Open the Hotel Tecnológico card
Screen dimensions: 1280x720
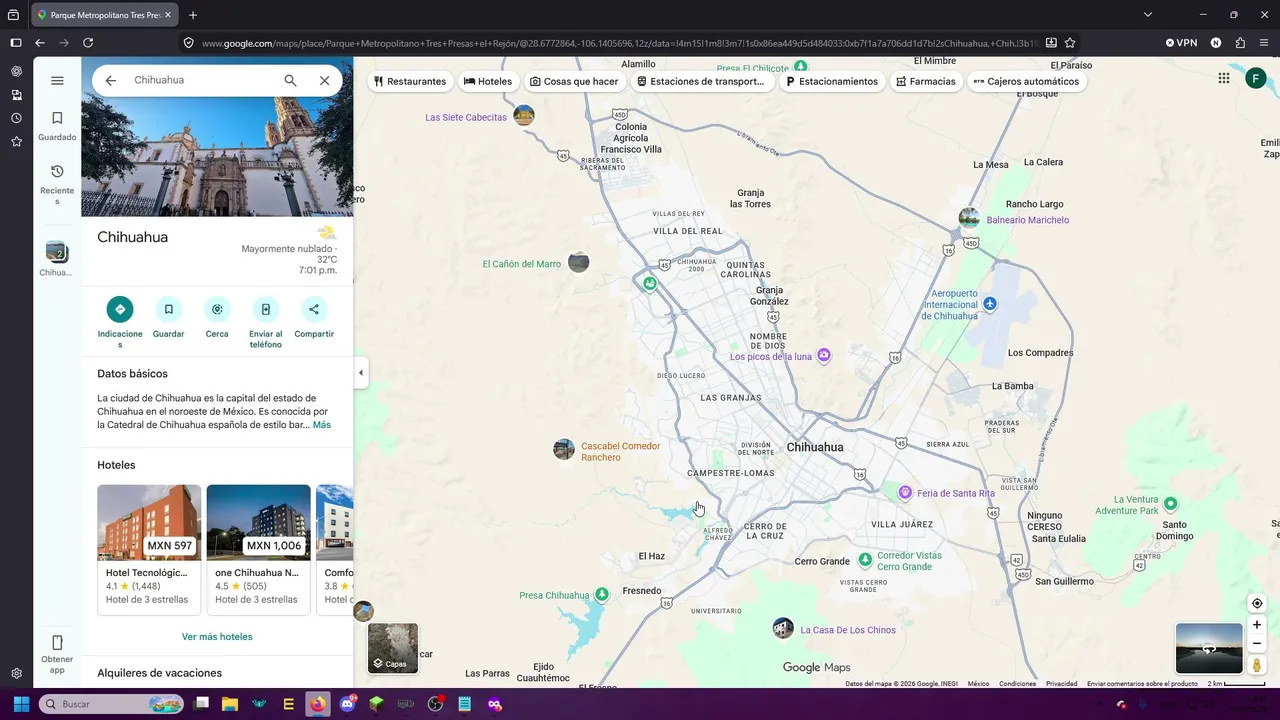coord(149,549)
